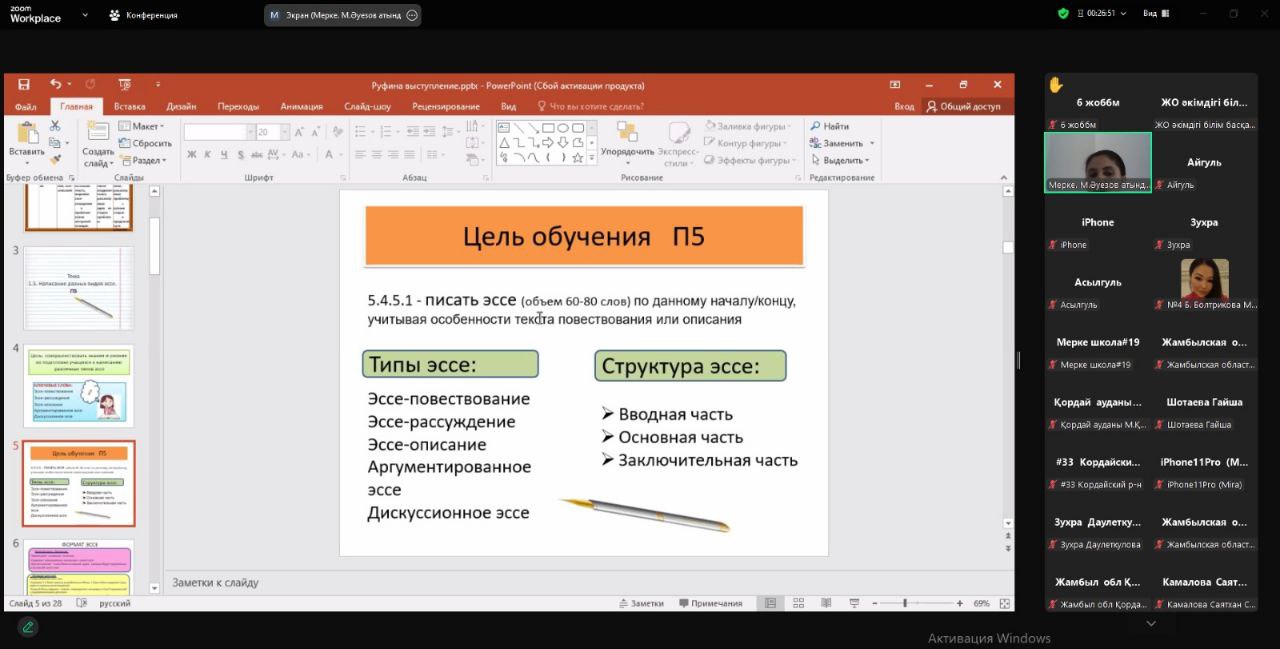
Task: Pick the right arrow shape in the gallery
Action: 548,143
